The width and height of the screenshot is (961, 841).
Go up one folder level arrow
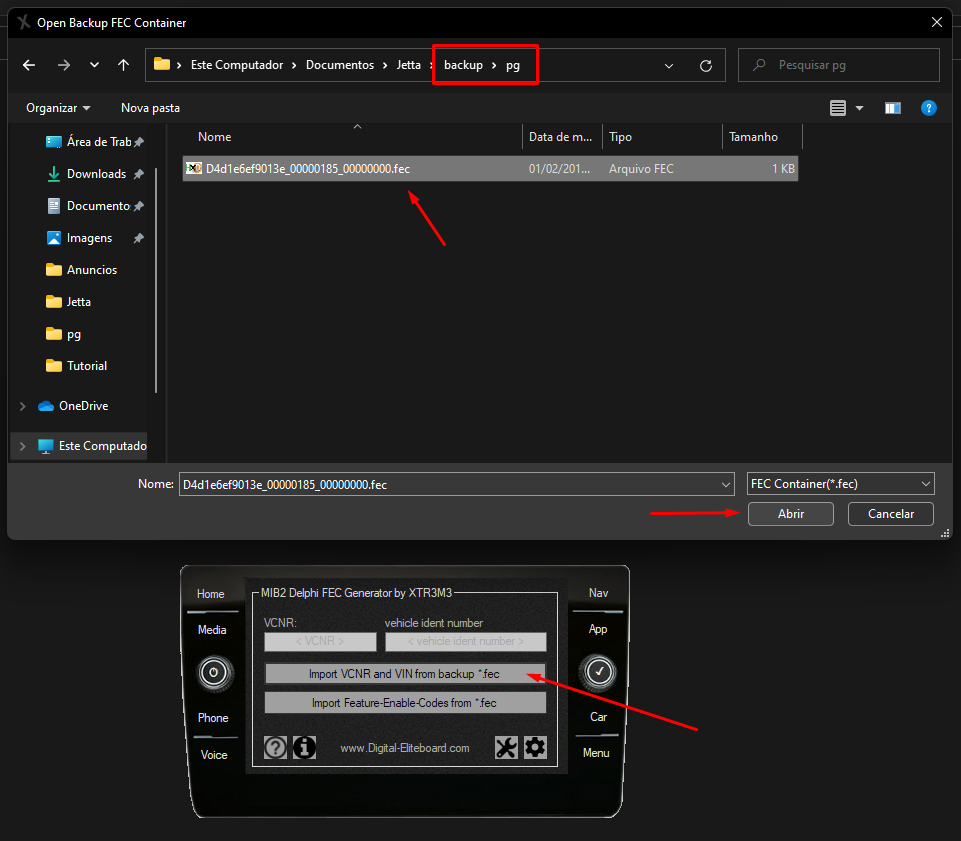pos(123,65)
